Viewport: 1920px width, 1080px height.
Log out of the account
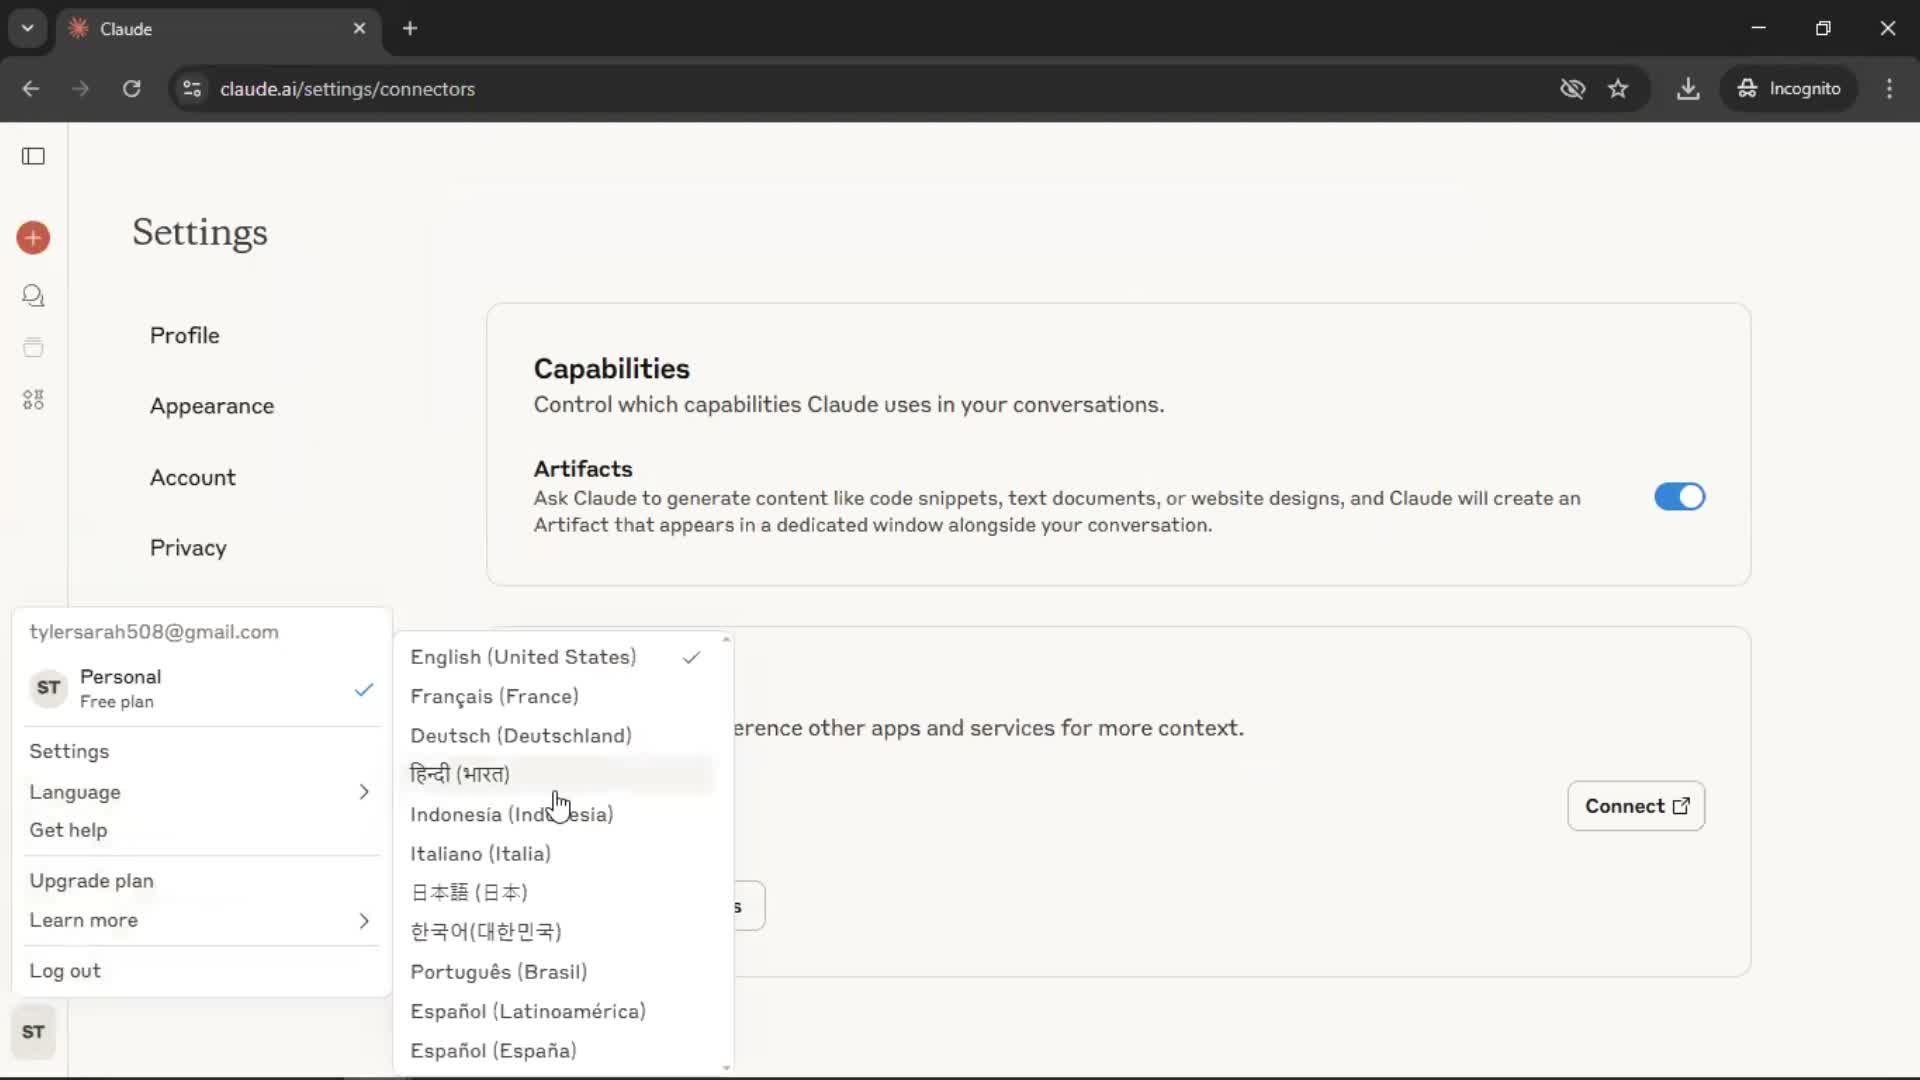click(201, 971)
